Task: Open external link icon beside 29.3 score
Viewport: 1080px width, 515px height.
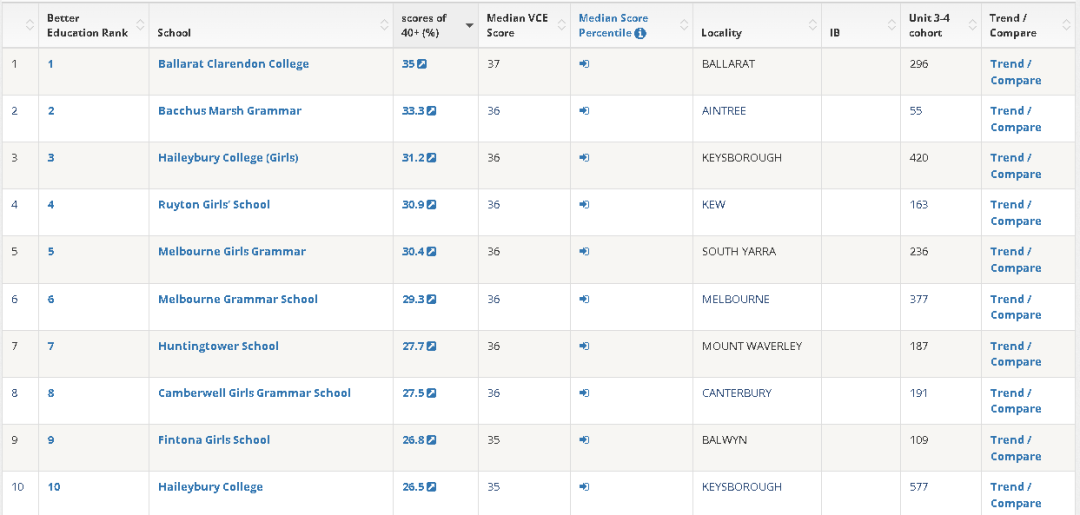Action: pyautogui.click(x=432, y=299)
